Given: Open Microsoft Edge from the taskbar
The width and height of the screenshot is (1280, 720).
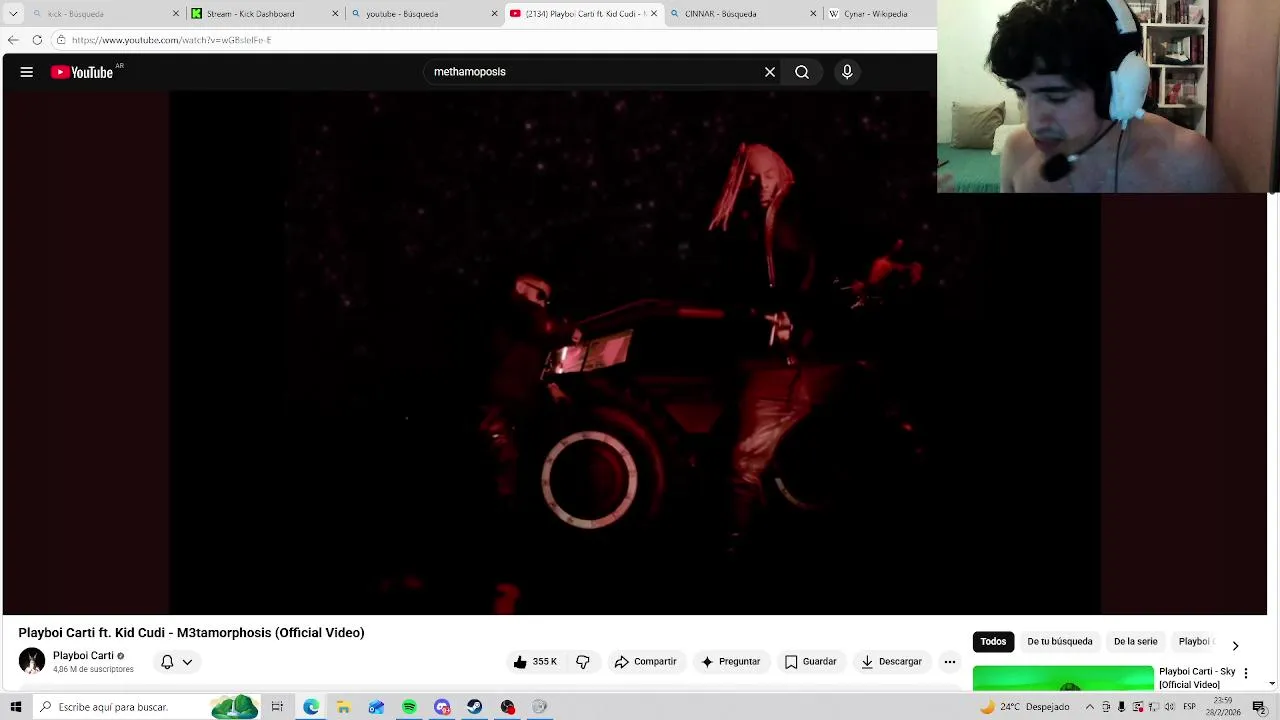Looking at the screenshot, I should (311, 707).
